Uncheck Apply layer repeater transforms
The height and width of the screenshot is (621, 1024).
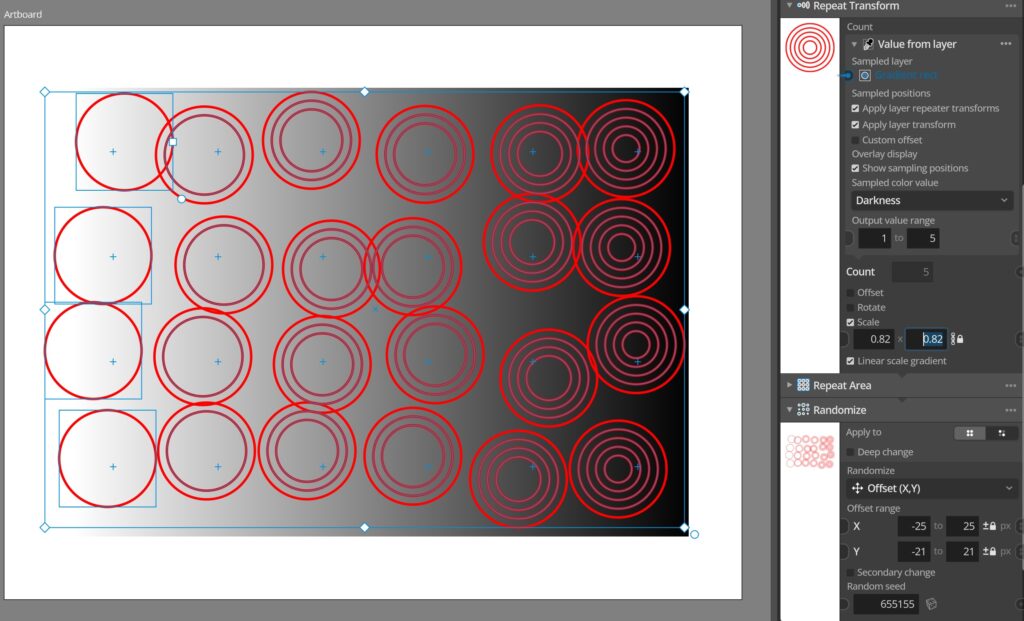855,108
